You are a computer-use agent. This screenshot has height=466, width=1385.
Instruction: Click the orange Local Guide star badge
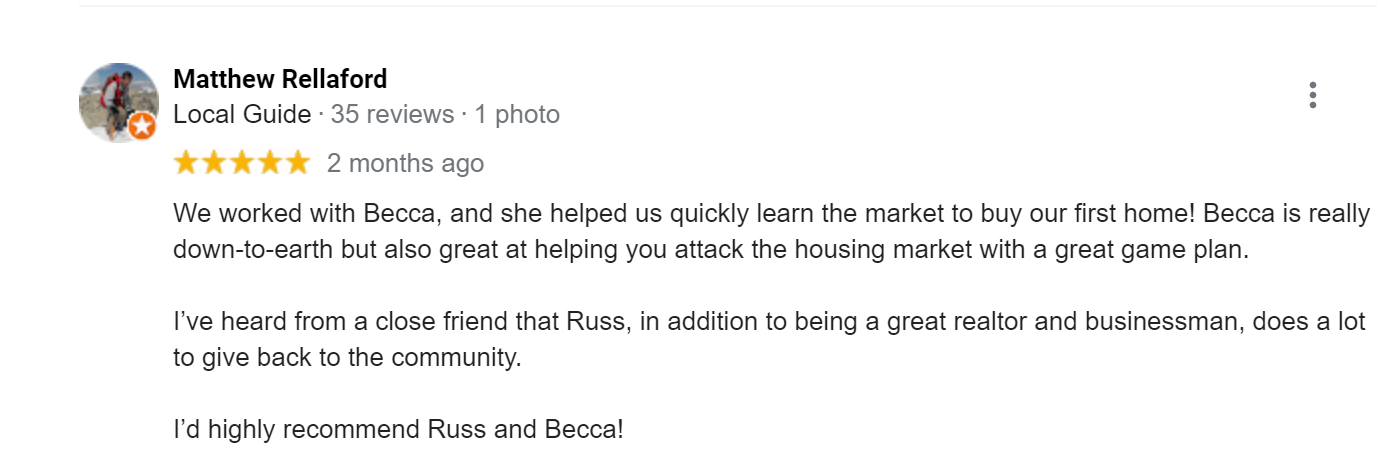coord(143,126)
